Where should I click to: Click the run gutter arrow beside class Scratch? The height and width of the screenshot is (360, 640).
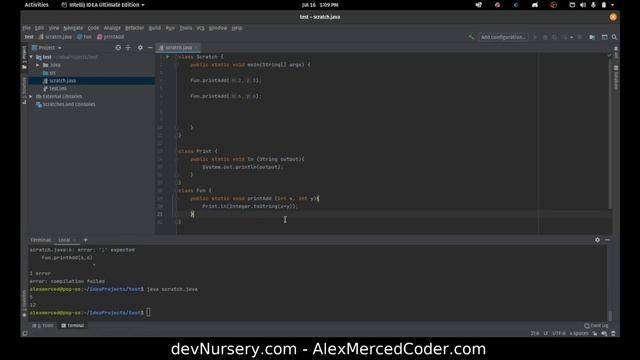point(167,57)
